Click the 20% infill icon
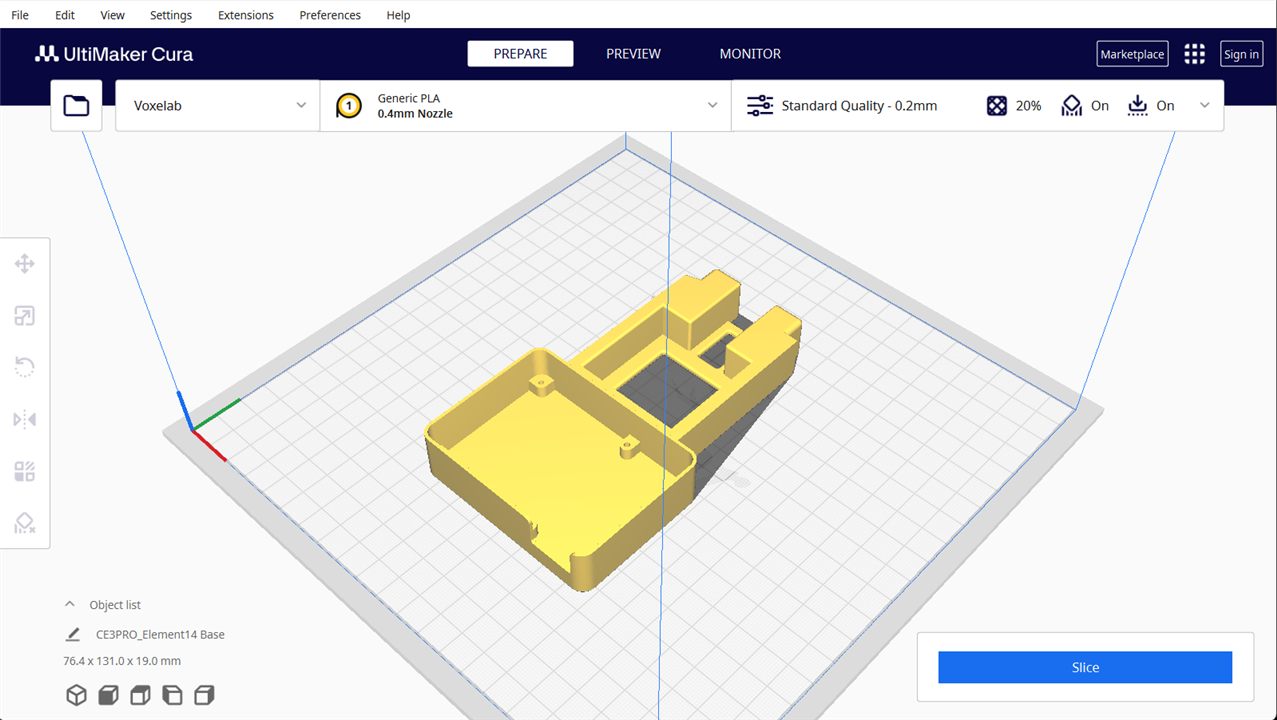The height and width of the screenshot is (720, 1277). (x=997, y=105)
